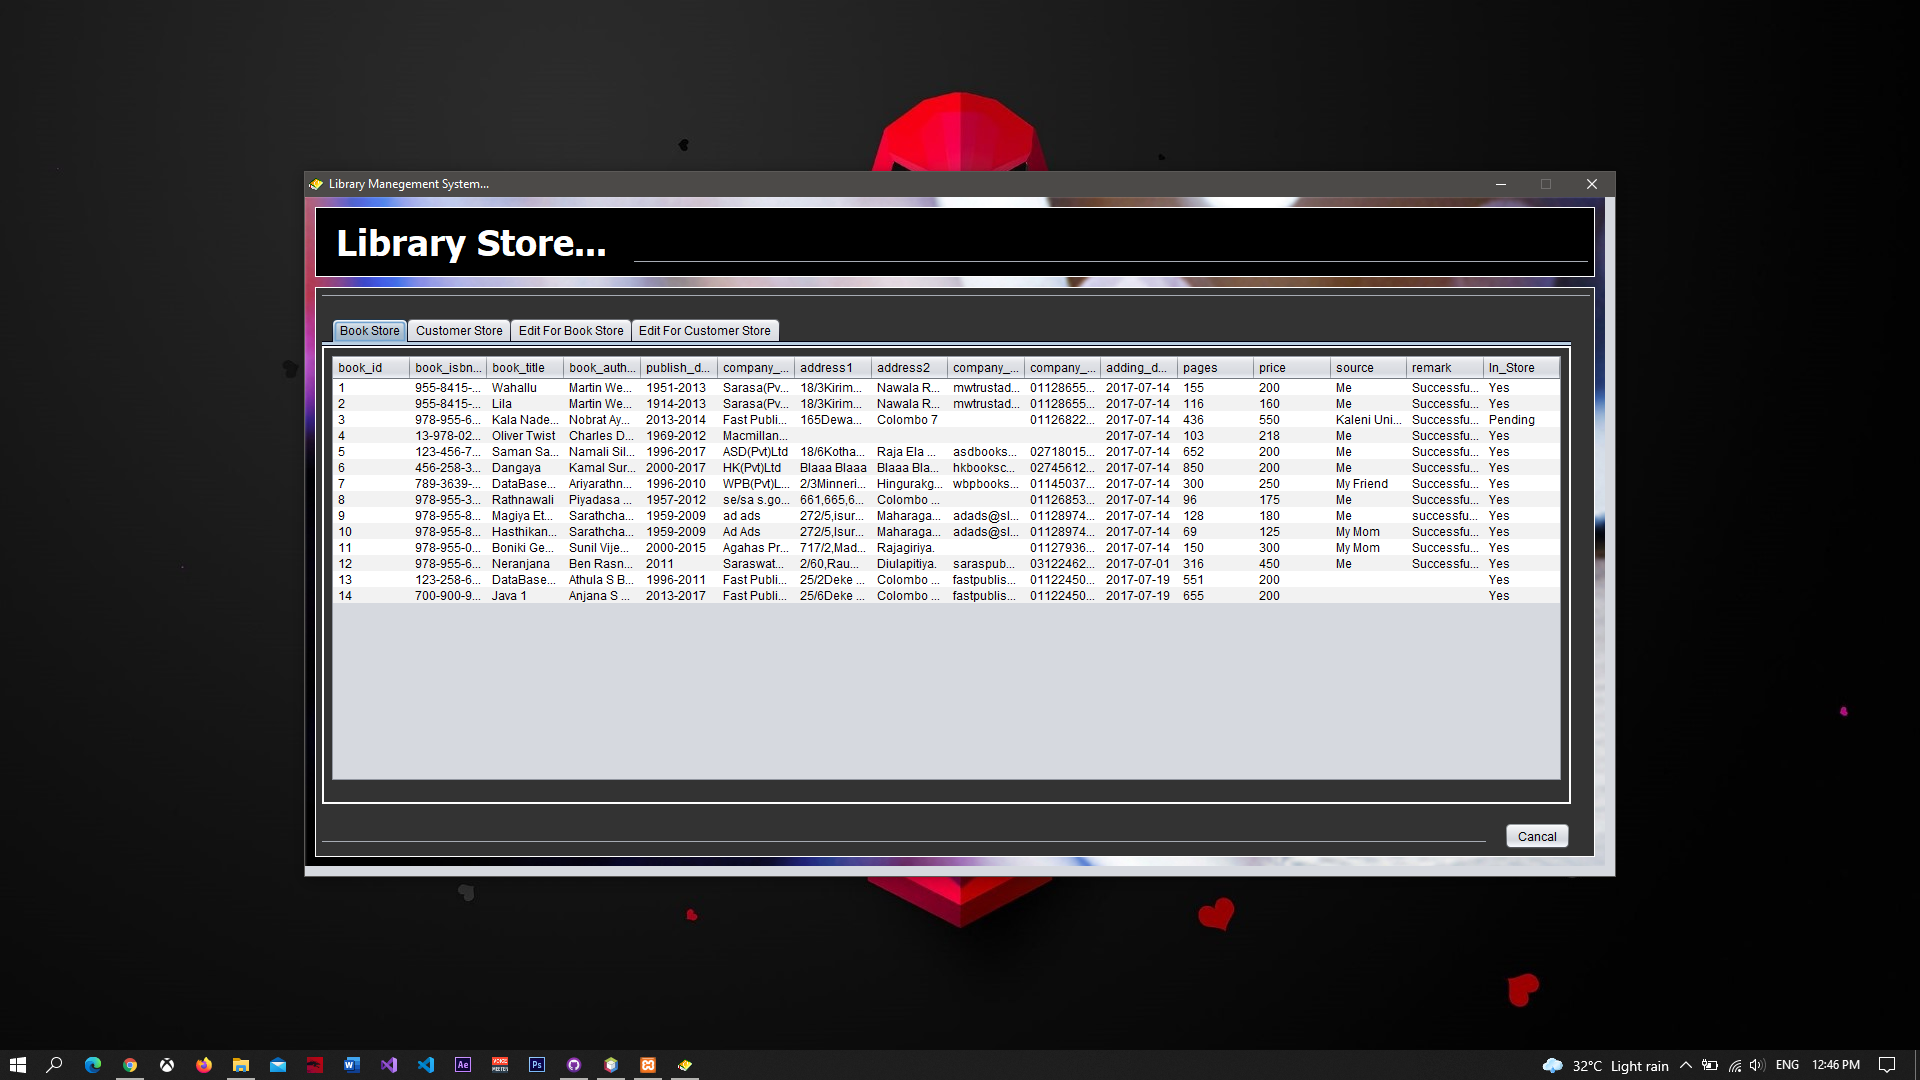Select the Java 1 book row
1920x1080 pixels.
pyautogui.click(x=523, y=596)
